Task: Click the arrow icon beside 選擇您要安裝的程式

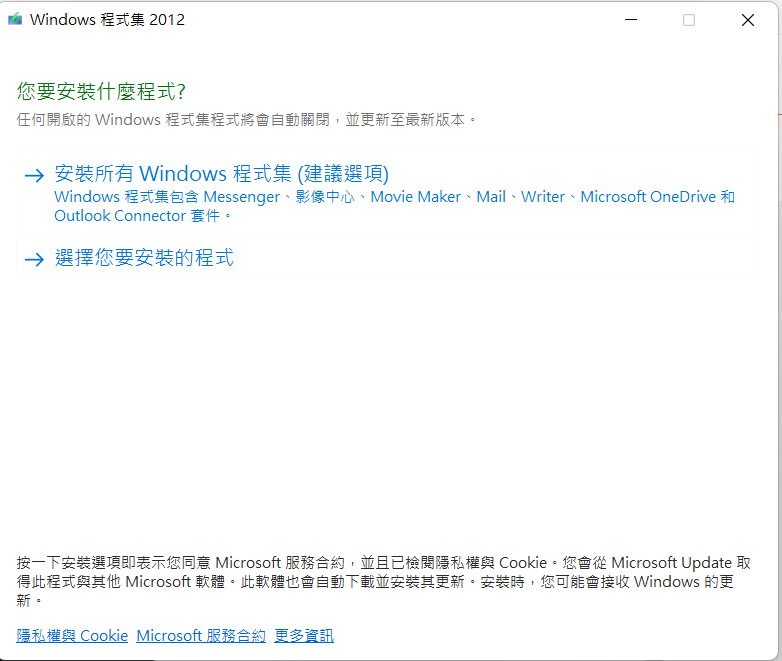Action: click(x=34, y=259)
